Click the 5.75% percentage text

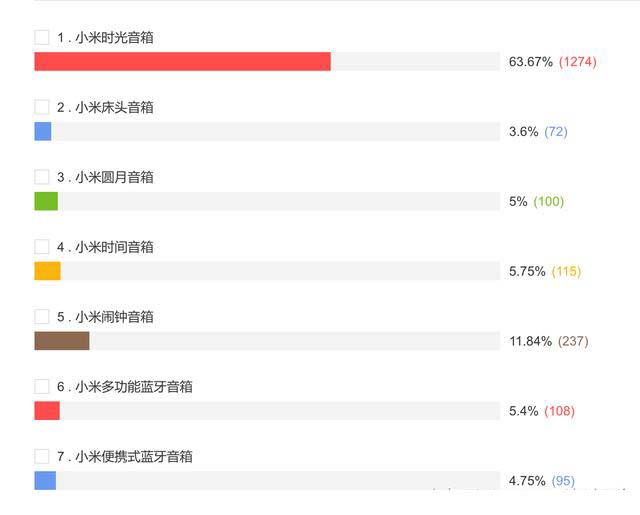526,271
